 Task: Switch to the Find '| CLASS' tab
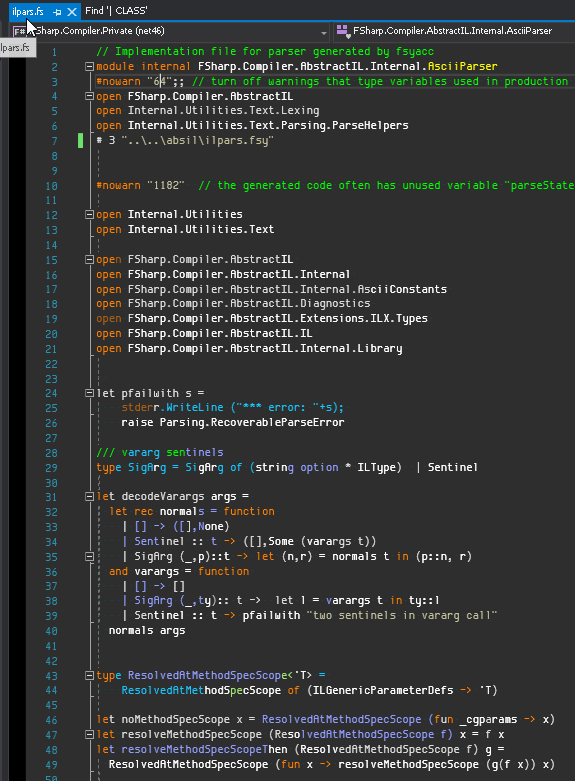point(116,10)
